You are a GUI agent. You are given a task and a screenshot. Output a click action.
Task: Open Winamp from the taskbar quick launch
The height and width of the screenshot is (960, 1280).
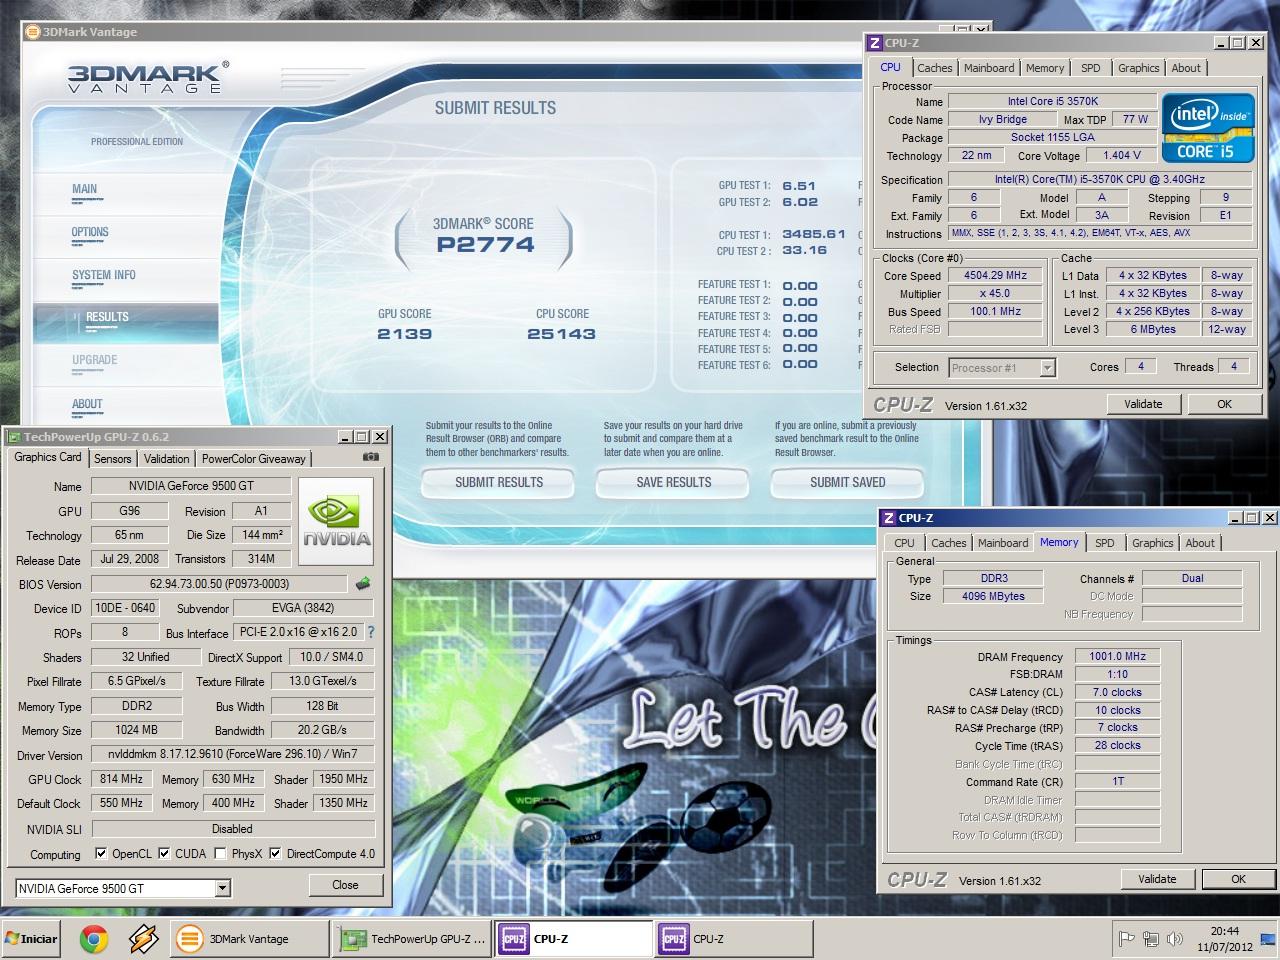[144, 939]
